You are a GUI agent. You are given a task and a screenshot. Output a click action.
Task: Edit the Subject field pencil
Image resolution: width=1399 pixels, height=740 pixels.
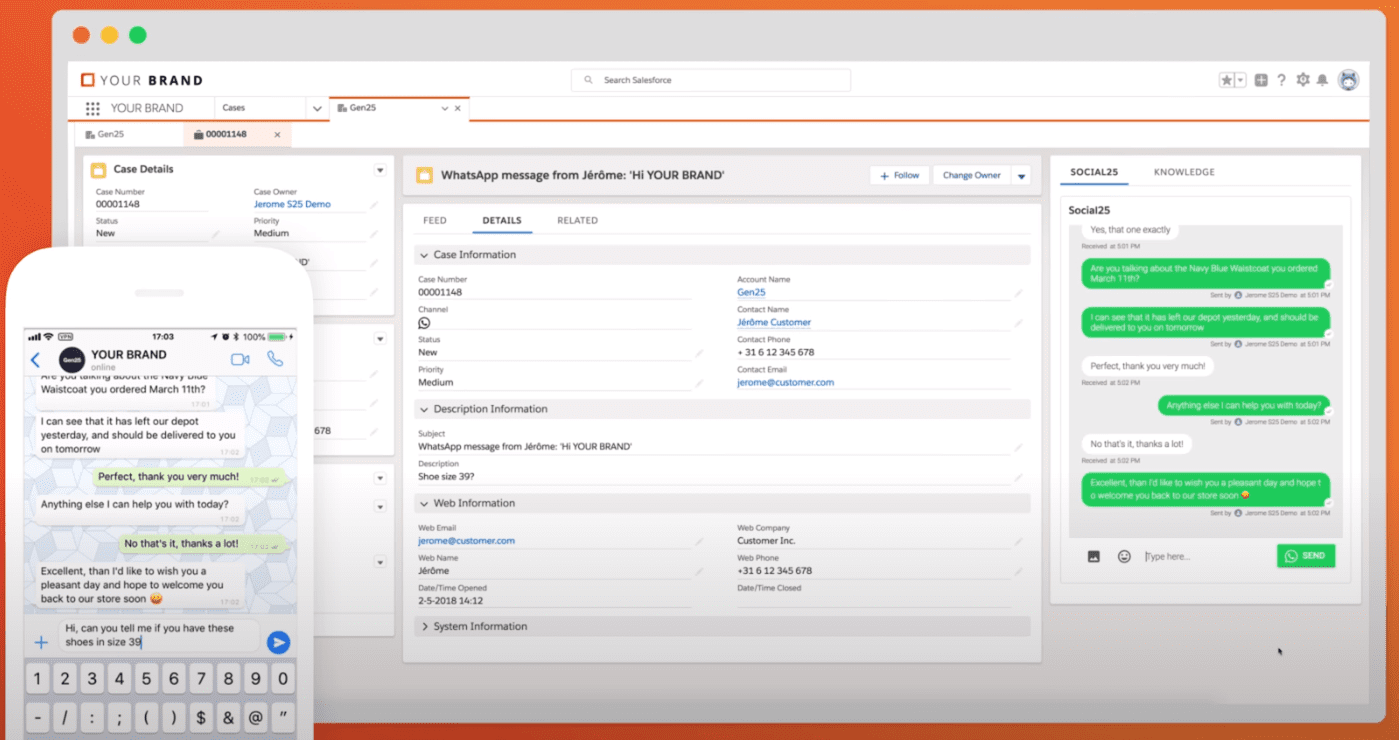(1018, 447)
